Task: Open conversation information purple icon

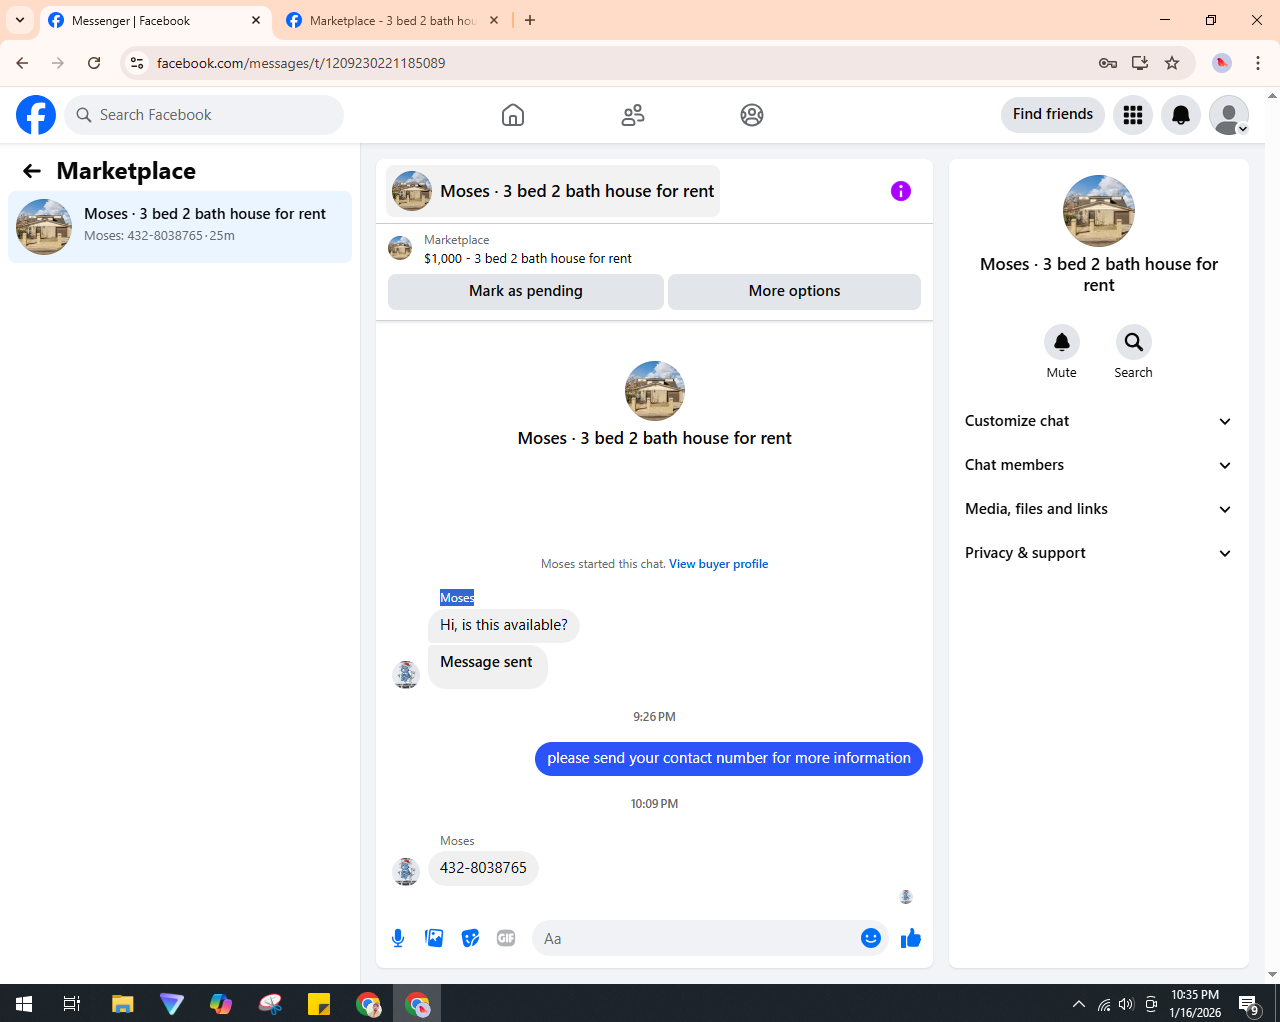Action: click(x=901, y=191)
